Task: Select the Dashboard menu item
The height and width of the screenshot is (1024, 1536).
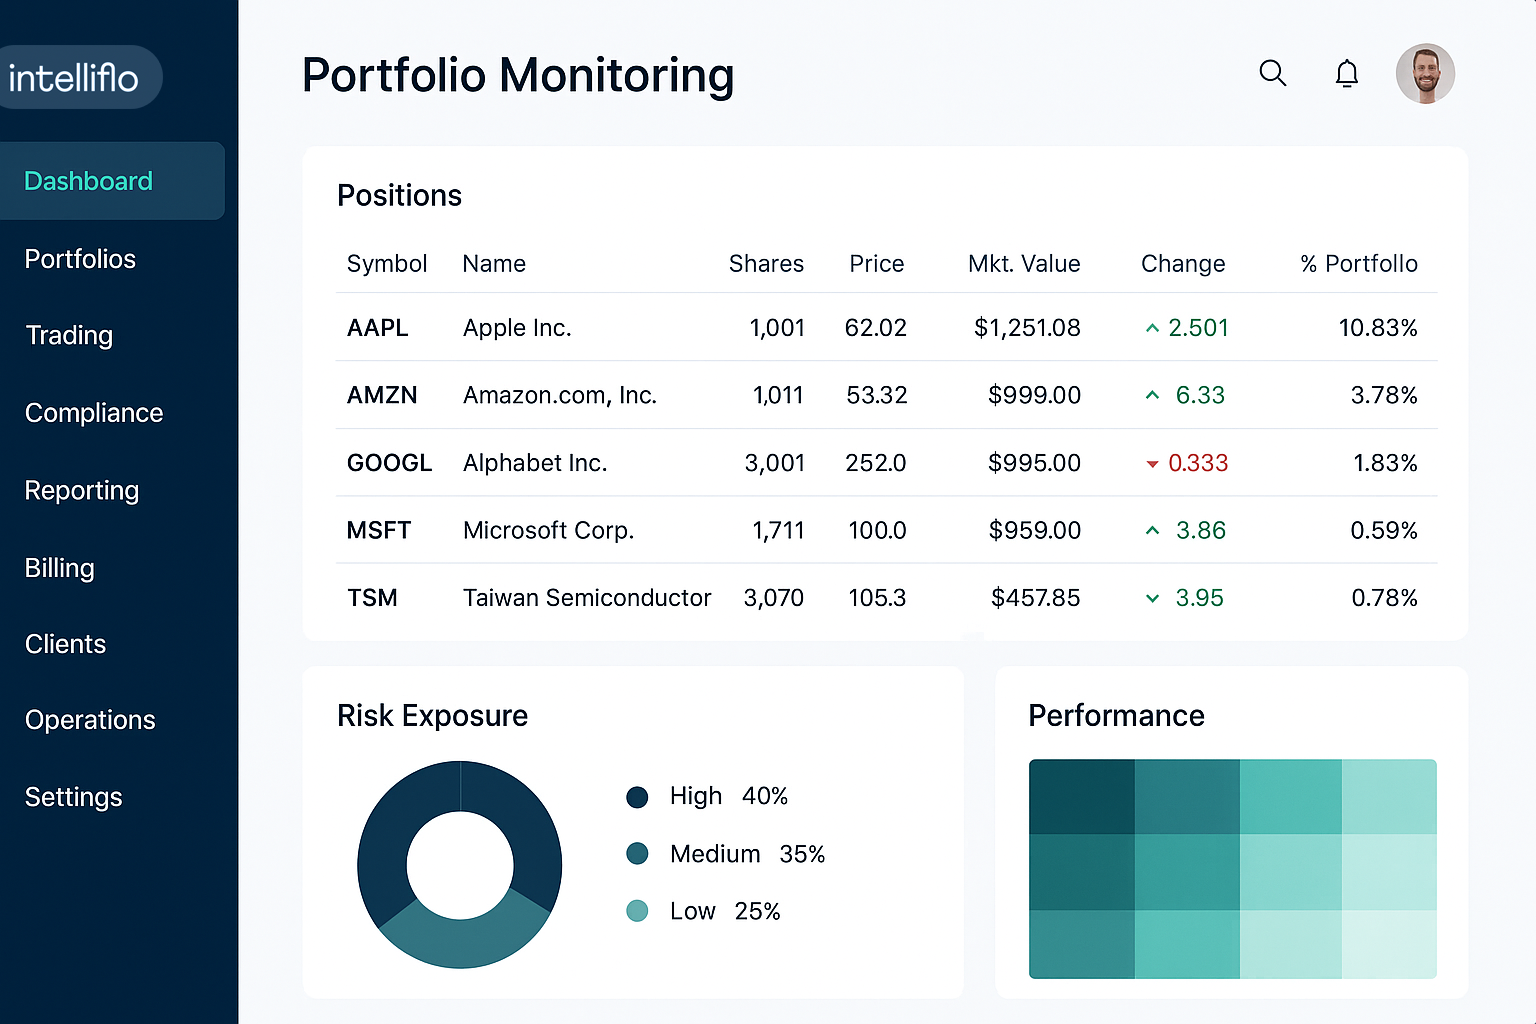Action: (89, 181)
